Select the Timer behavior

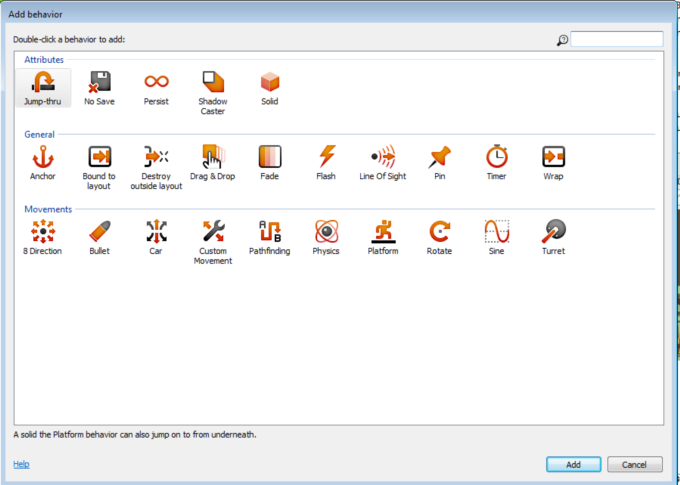(x=497, y=163)
